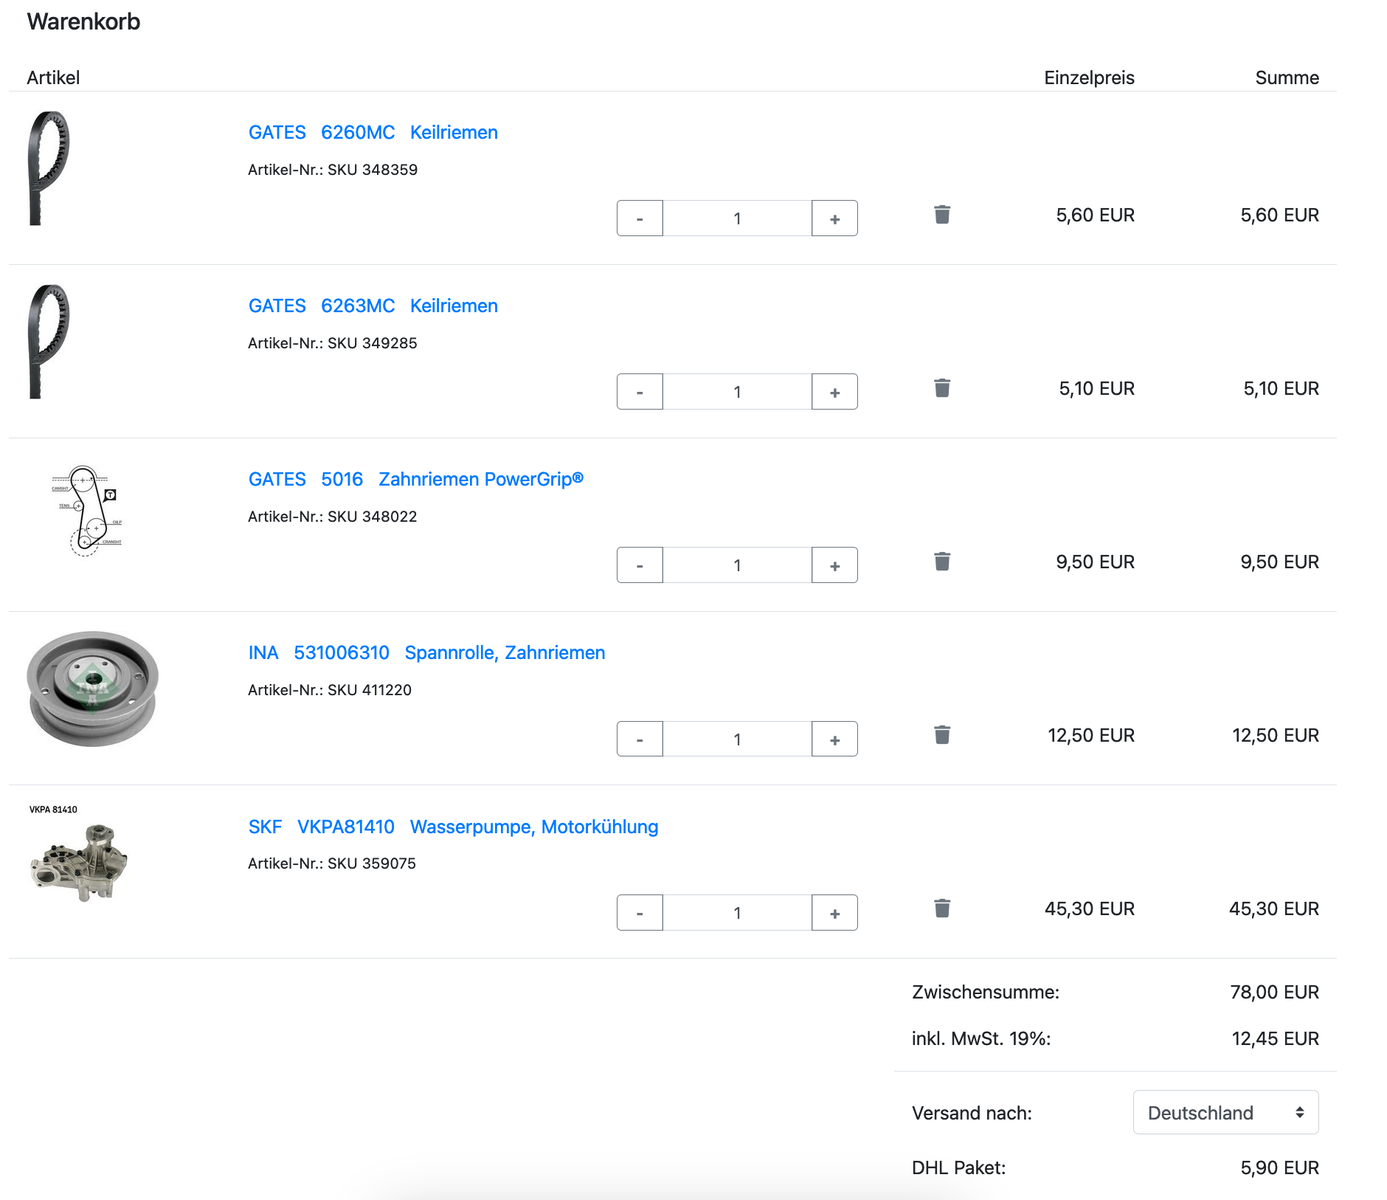The height and width of the screenshot is (1200, 1387).
Task: Remove GATES 6263MC Keilriemen from cart
Action: pyautogui.click(x=942, y=388)
